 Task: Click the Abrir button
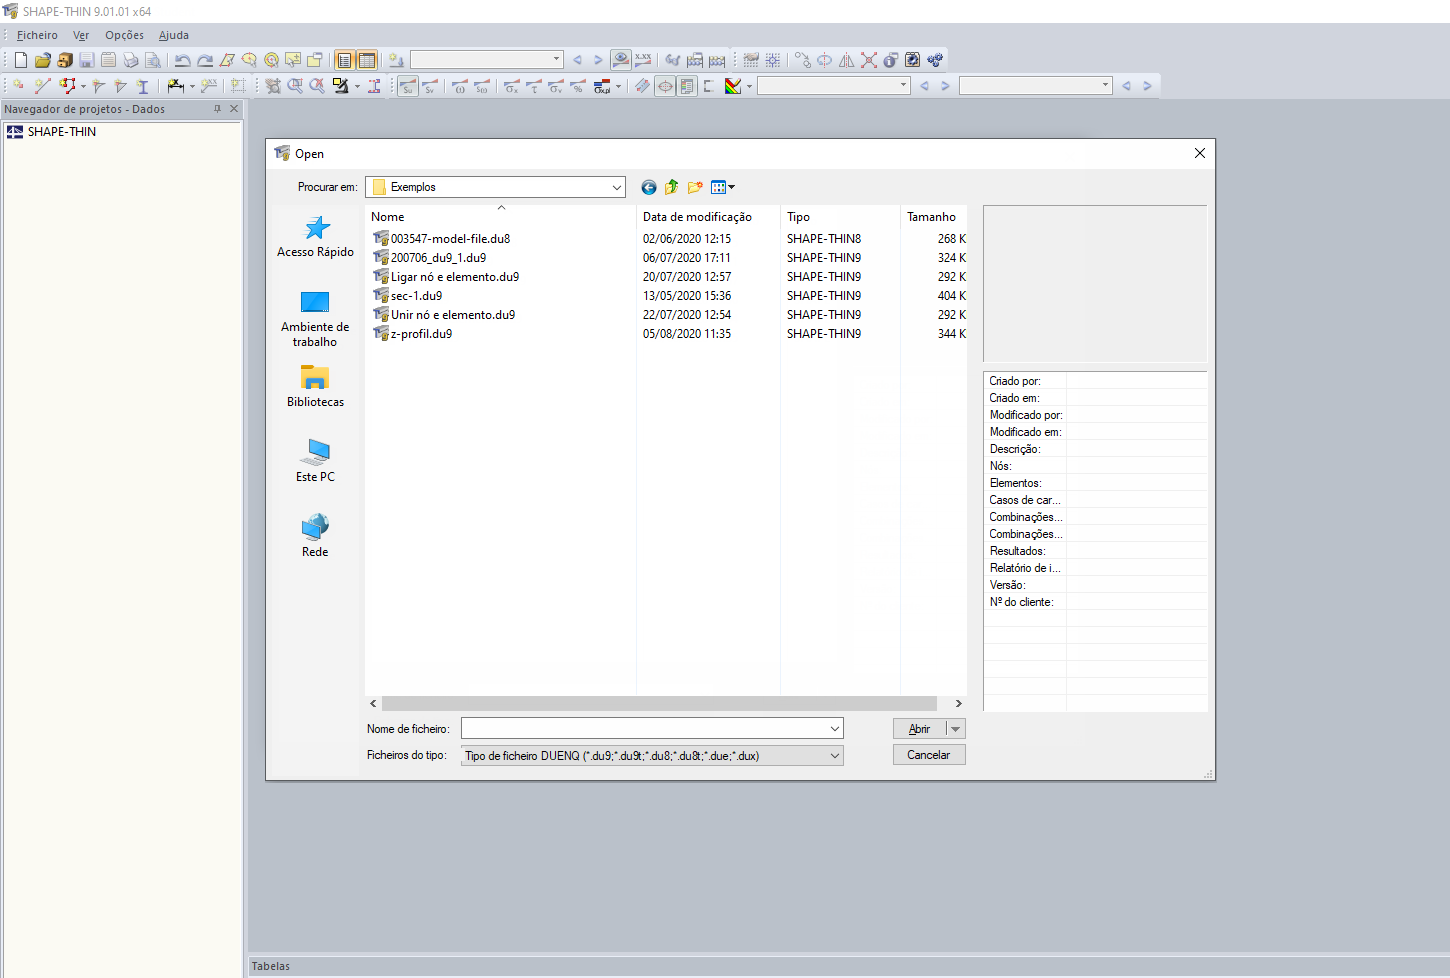(920, 729)
